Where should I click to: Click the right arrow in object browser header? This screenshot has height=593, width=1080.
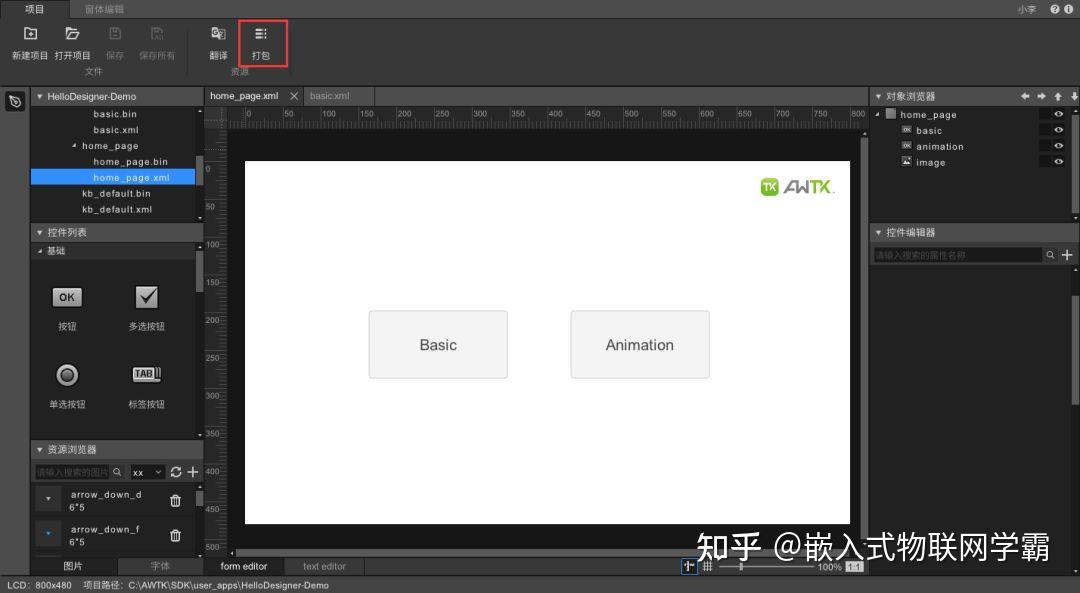1041,96
